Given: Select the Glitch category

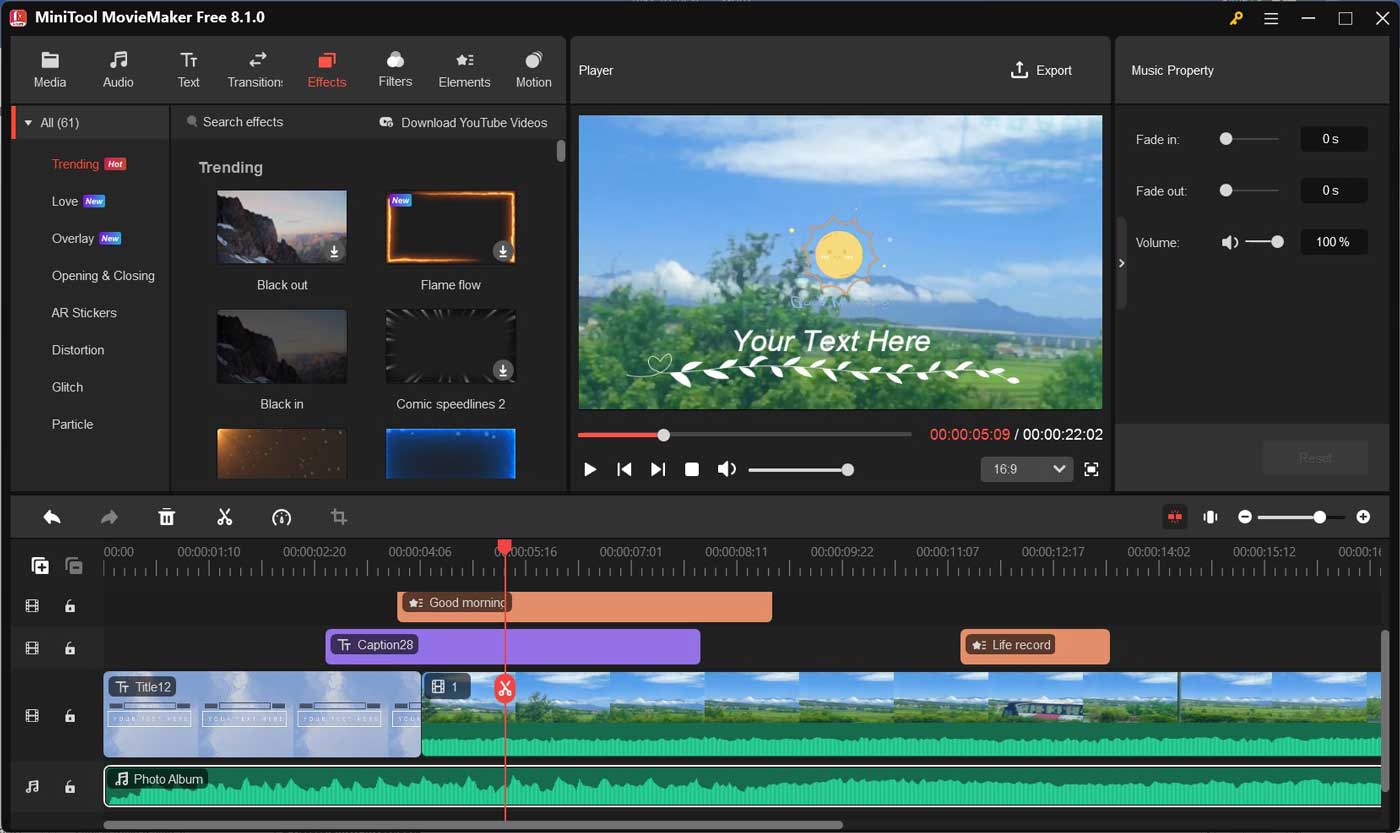Looking at the screenshot, I should coord(67,387).
